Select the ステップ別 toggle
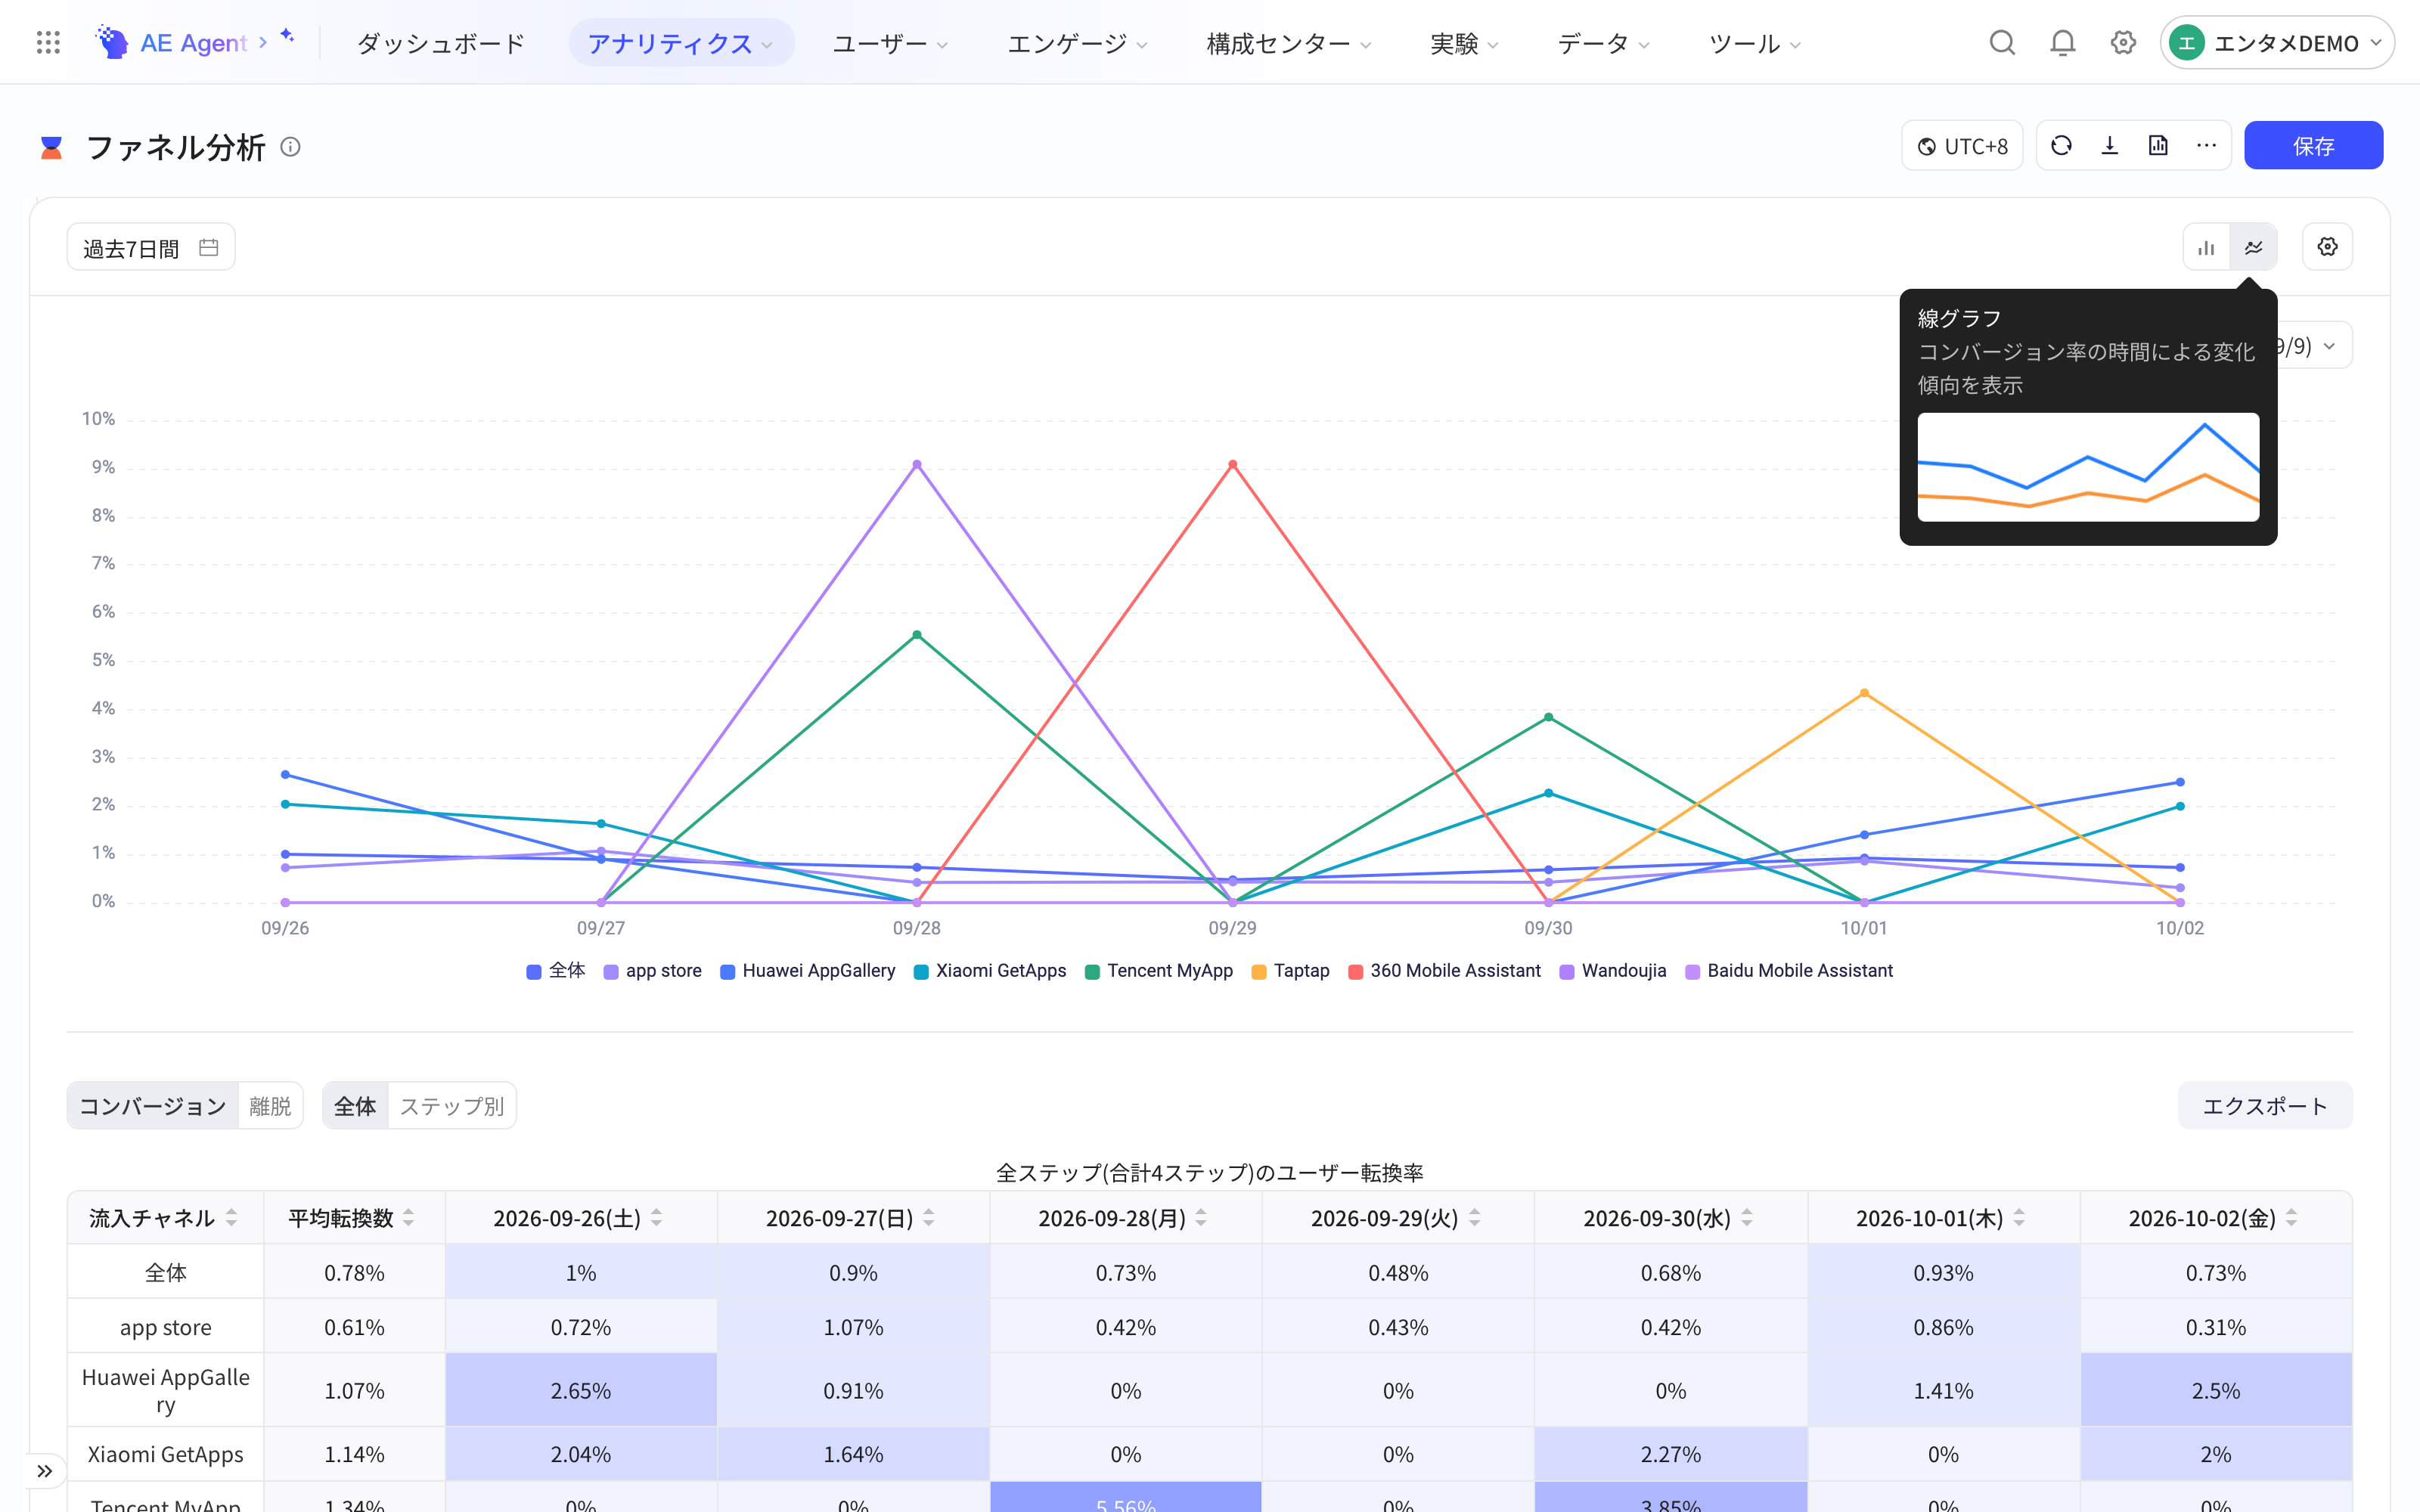2420x1512 pixels. (452, 1106)
